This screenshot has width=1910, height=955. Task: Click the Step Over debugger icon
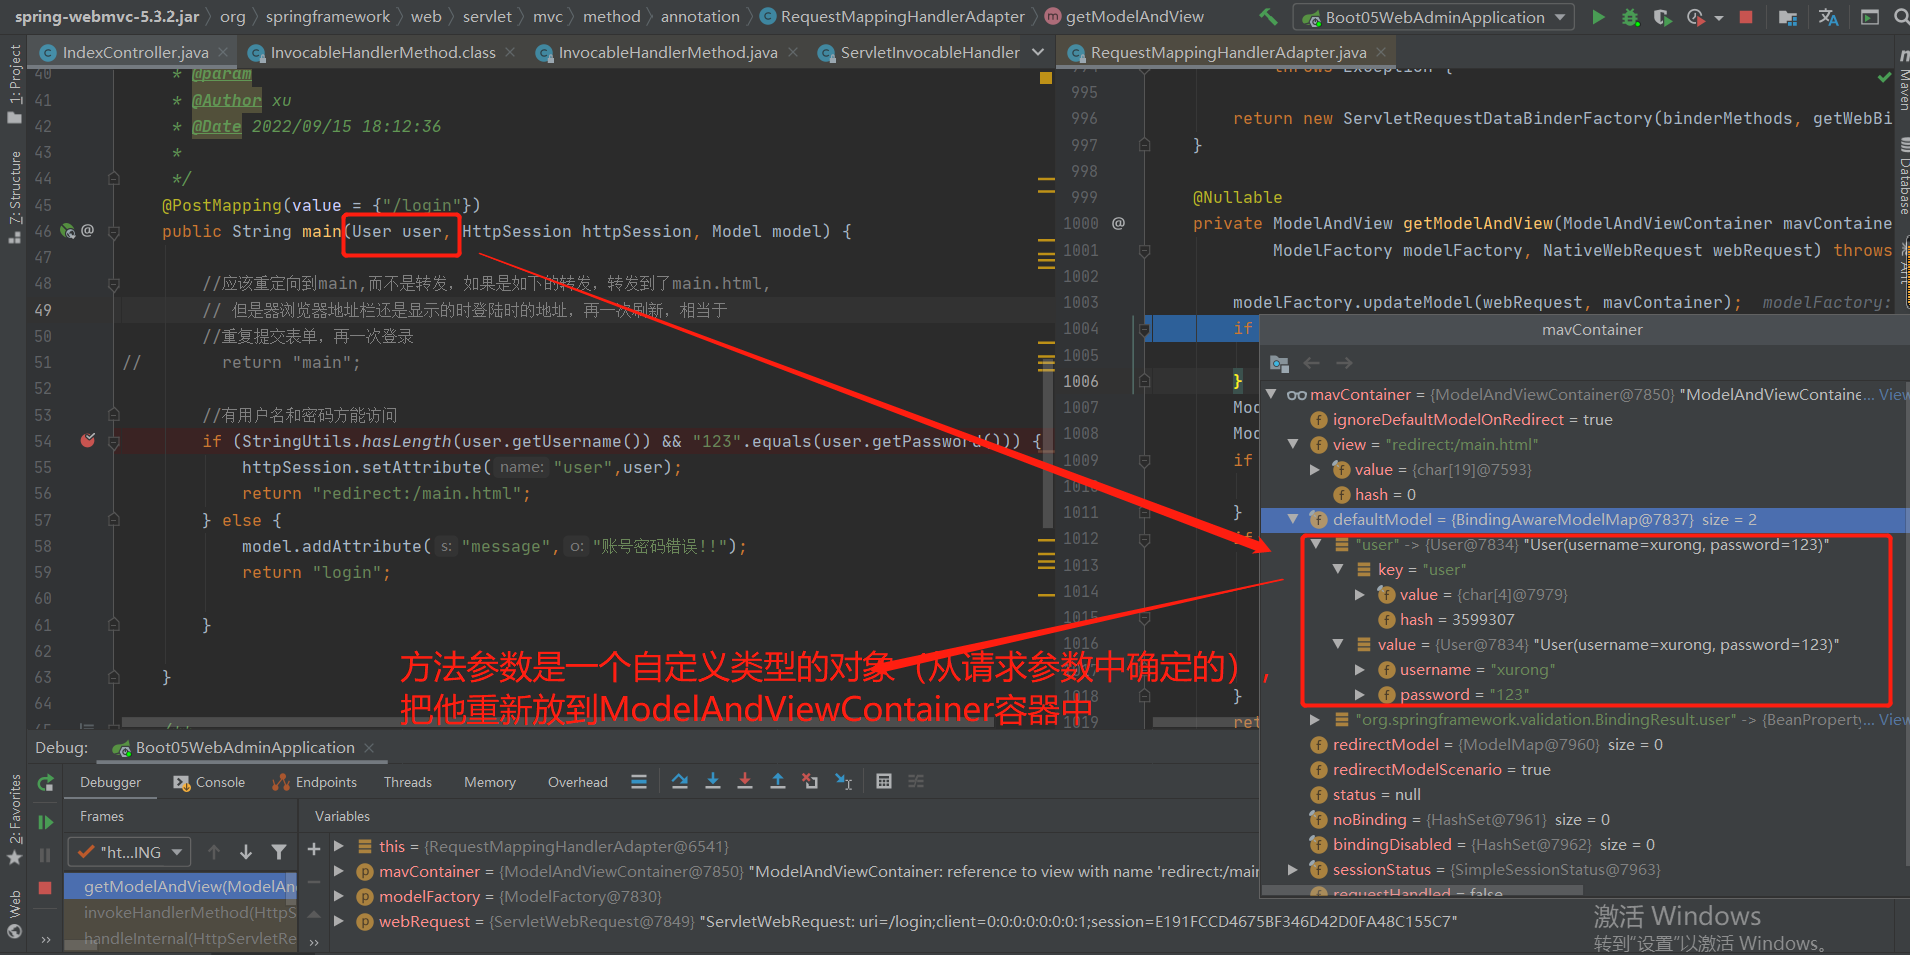[x=680, y=782]
